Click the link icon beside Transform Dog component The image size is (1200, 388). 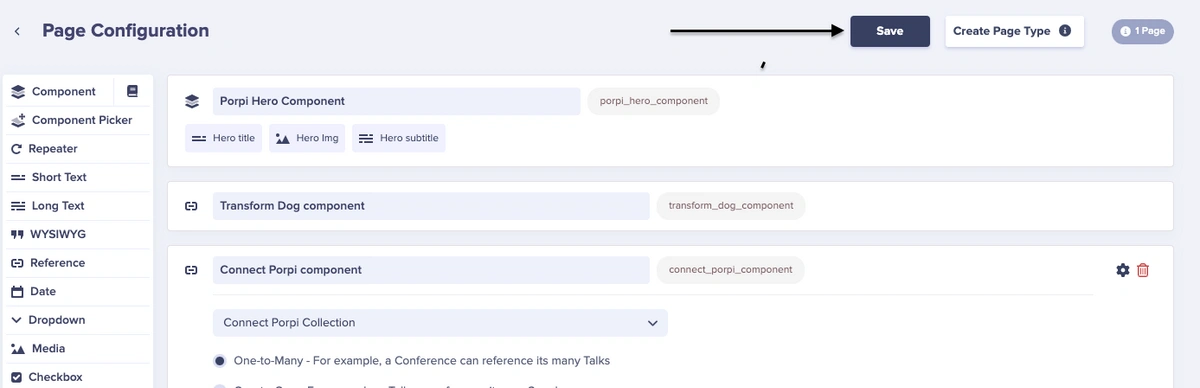(x=192, y=206)
